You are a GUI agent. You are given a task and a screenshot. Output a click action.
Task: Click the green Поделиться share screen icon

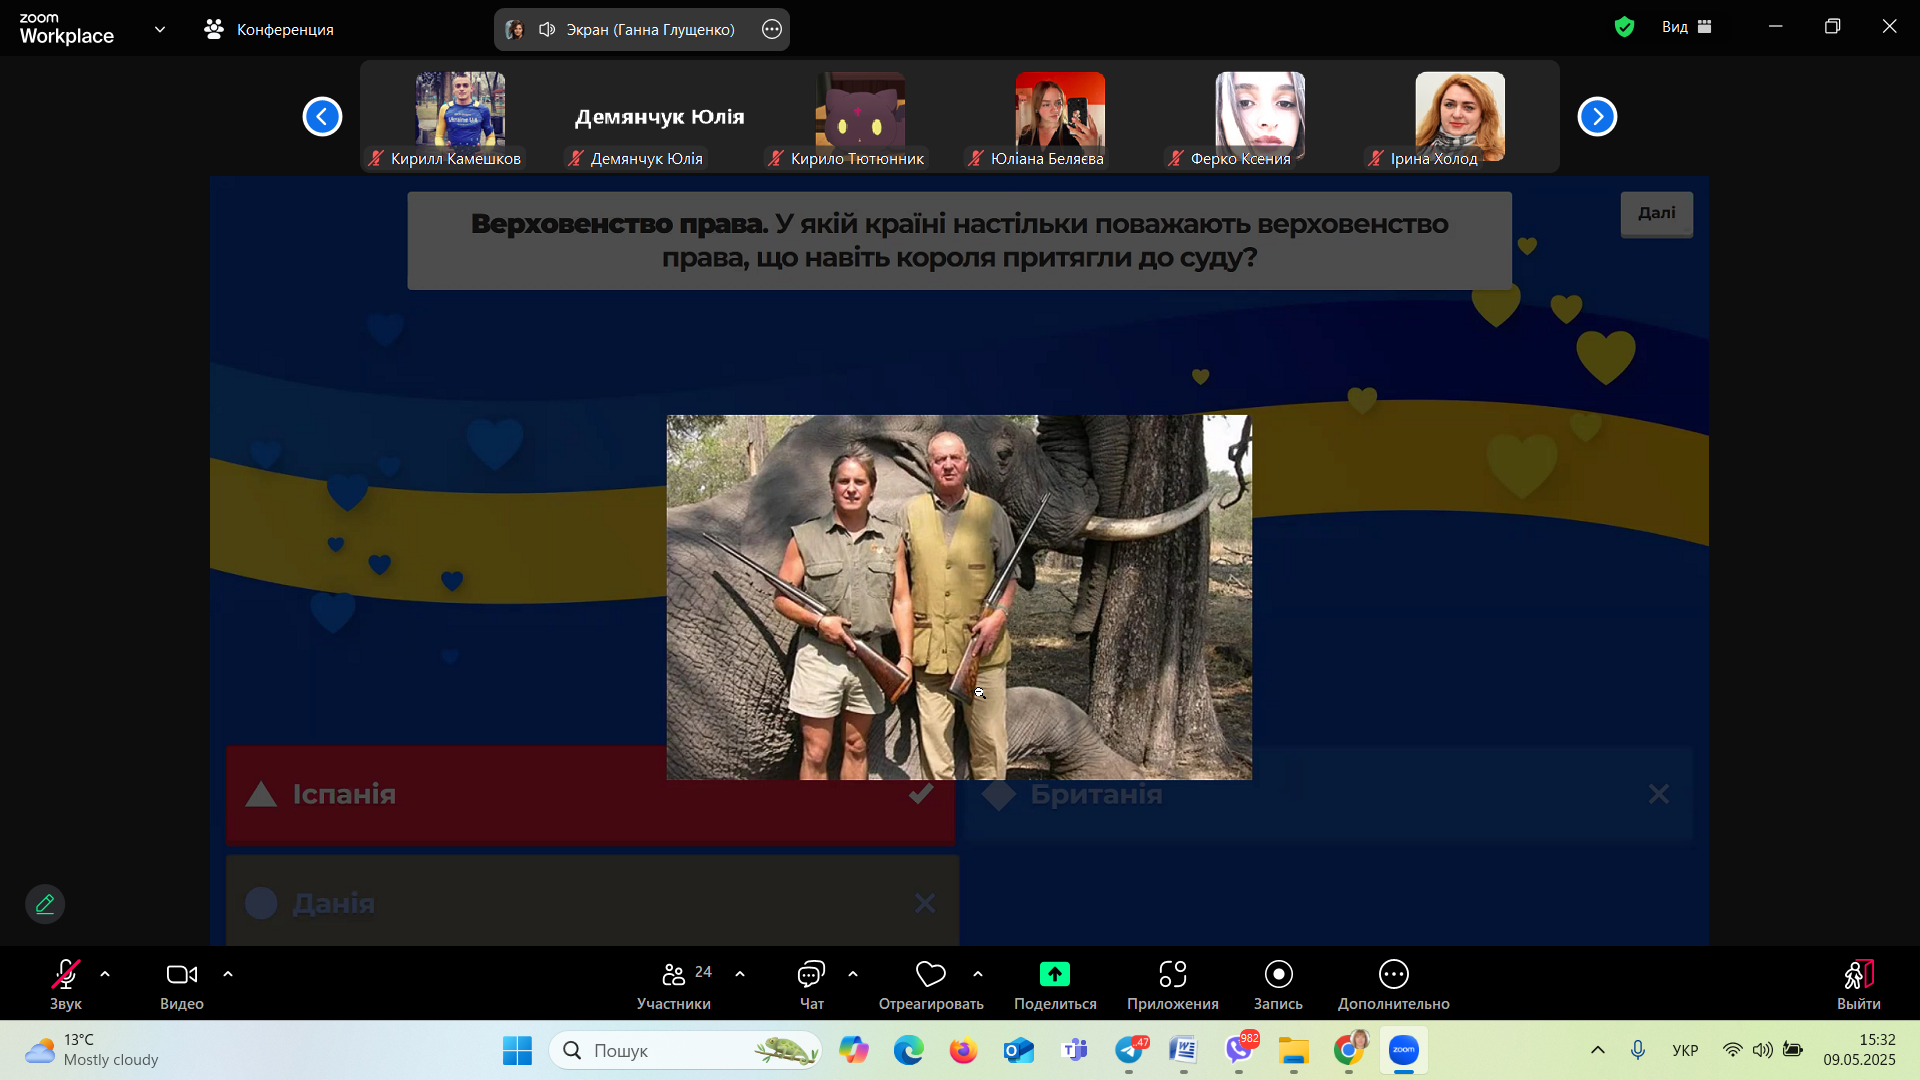[x=1054, y=974]
